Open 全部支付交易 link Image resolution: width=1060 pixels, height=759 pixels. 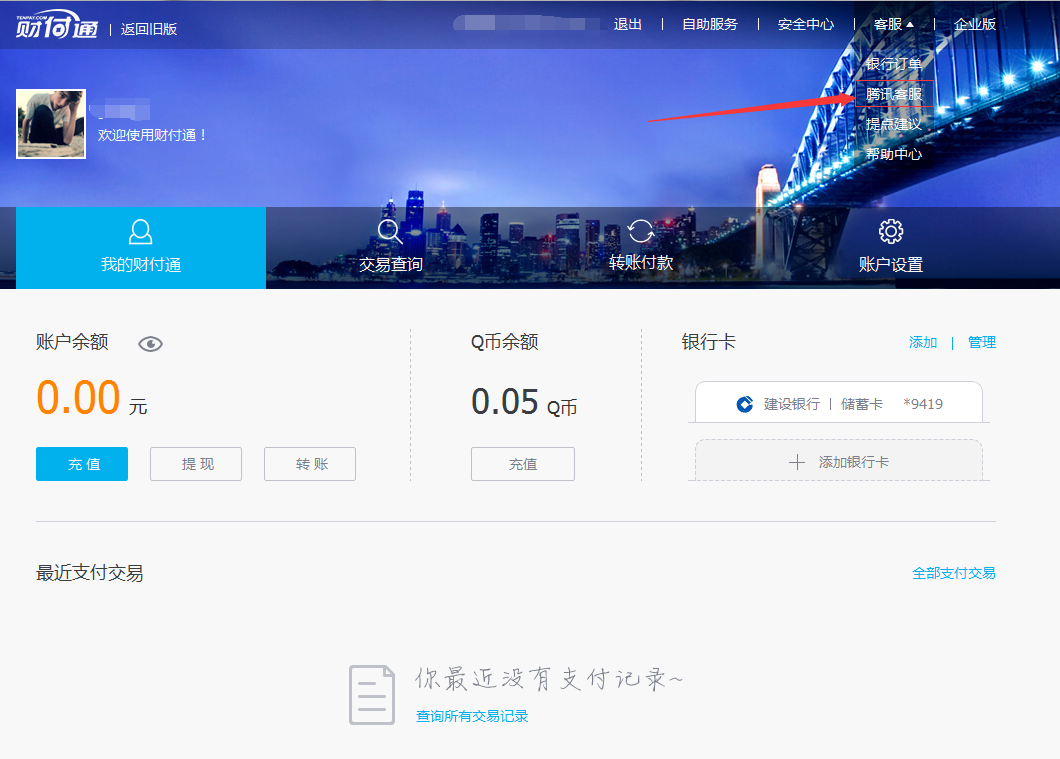tap(953, 573)
